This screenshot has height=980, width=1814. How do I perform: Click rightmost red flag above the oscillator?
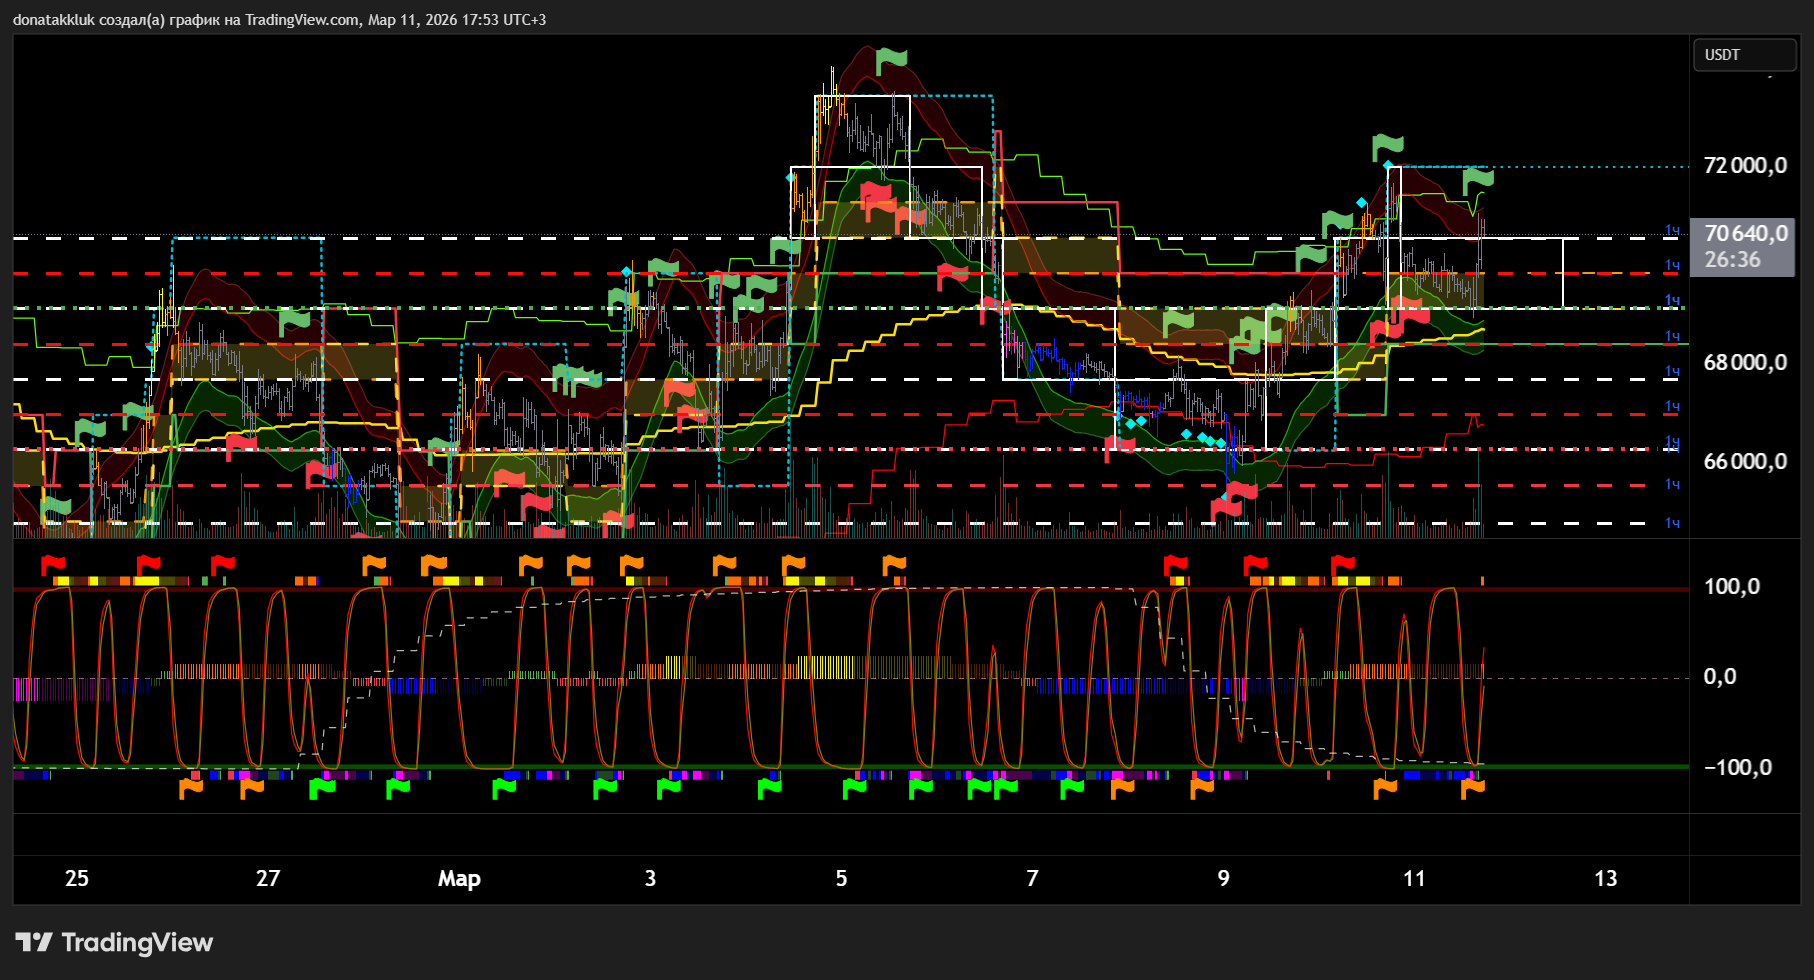1342,565
